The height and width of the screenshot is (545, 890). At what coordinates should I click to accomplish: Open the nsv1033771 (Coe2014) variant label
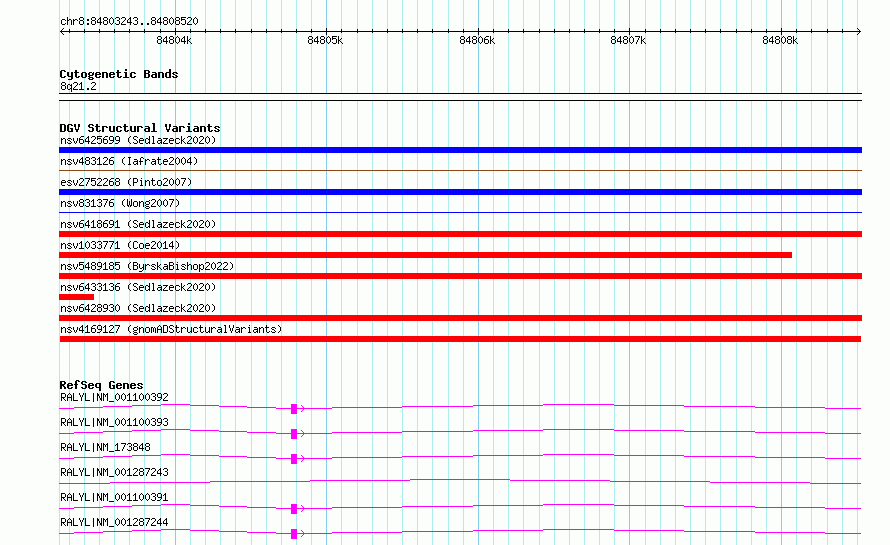click(x=120, y=245)
